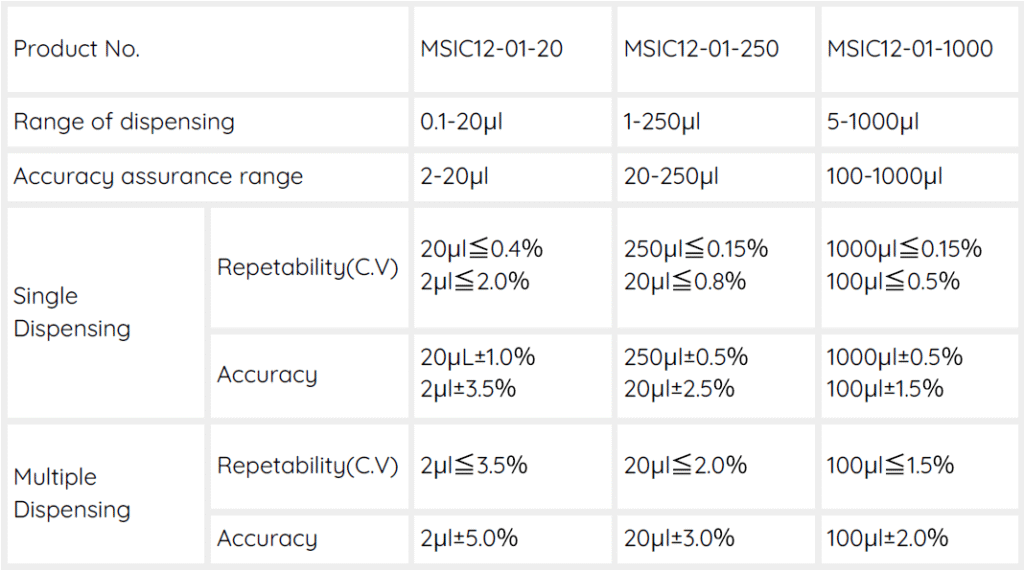Click the Accuracy assurance range label
The image size is (1024, 571).
pyautogui.click(x=158, y=177)
